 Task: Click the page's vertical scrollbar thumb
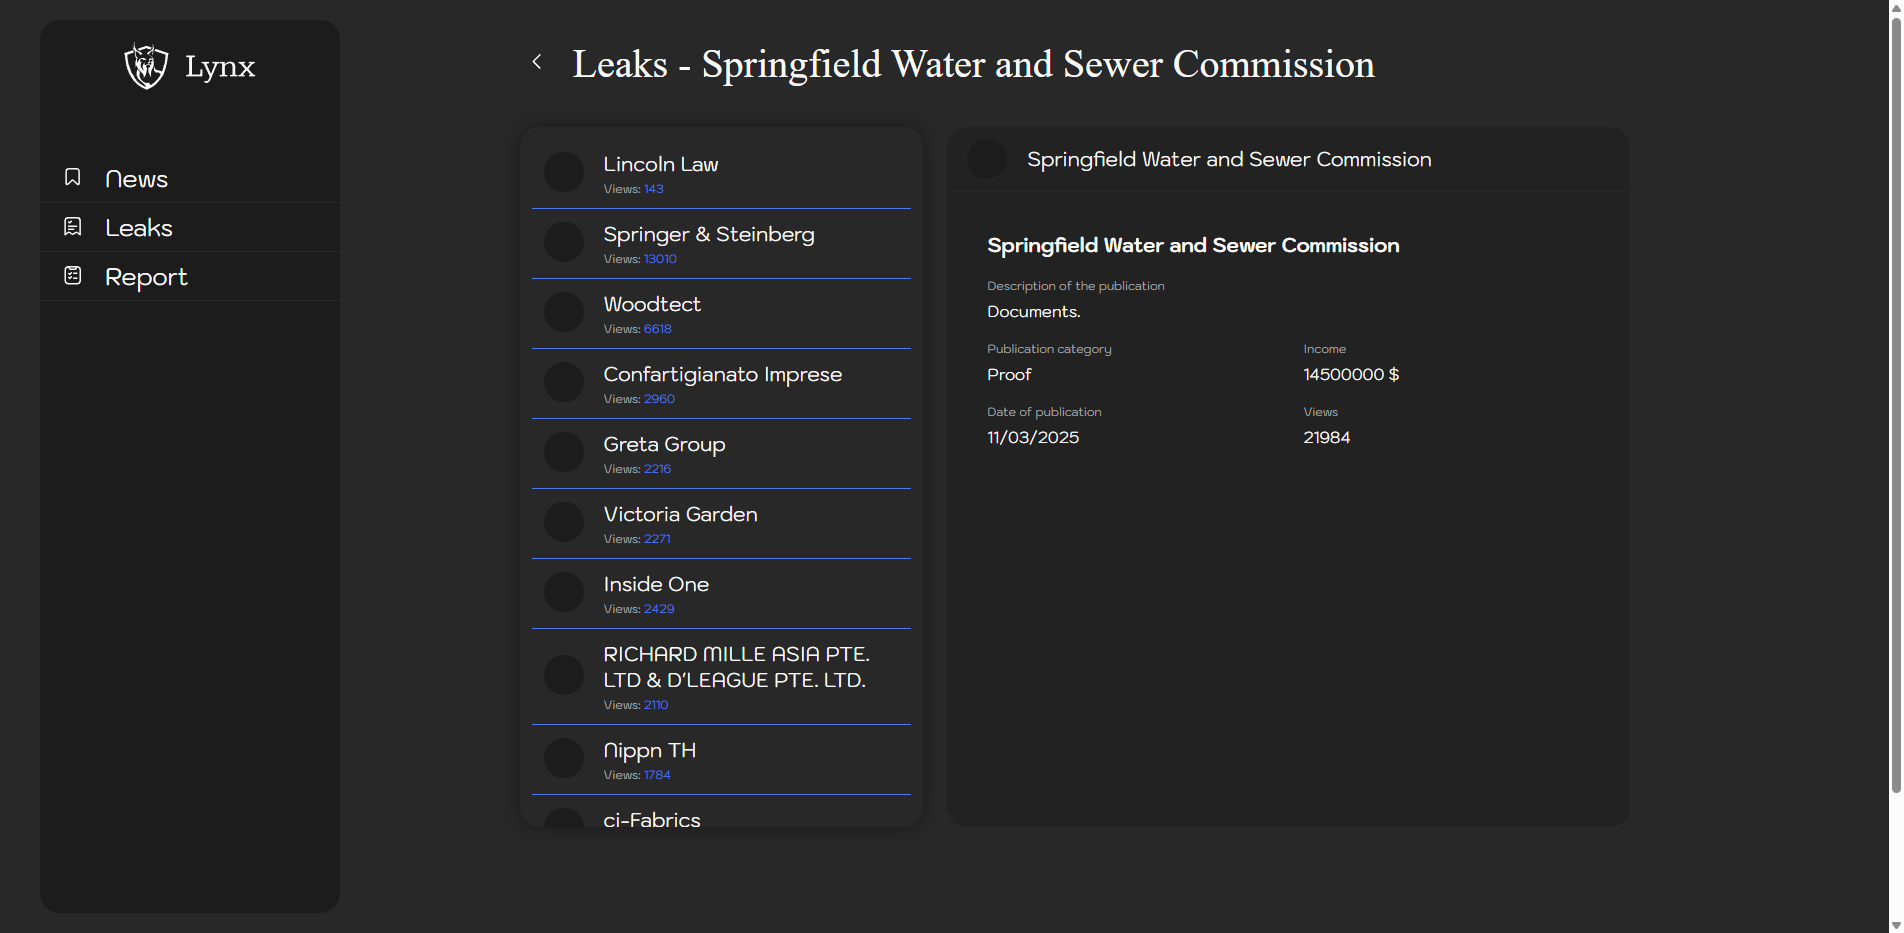[1895, 400]
